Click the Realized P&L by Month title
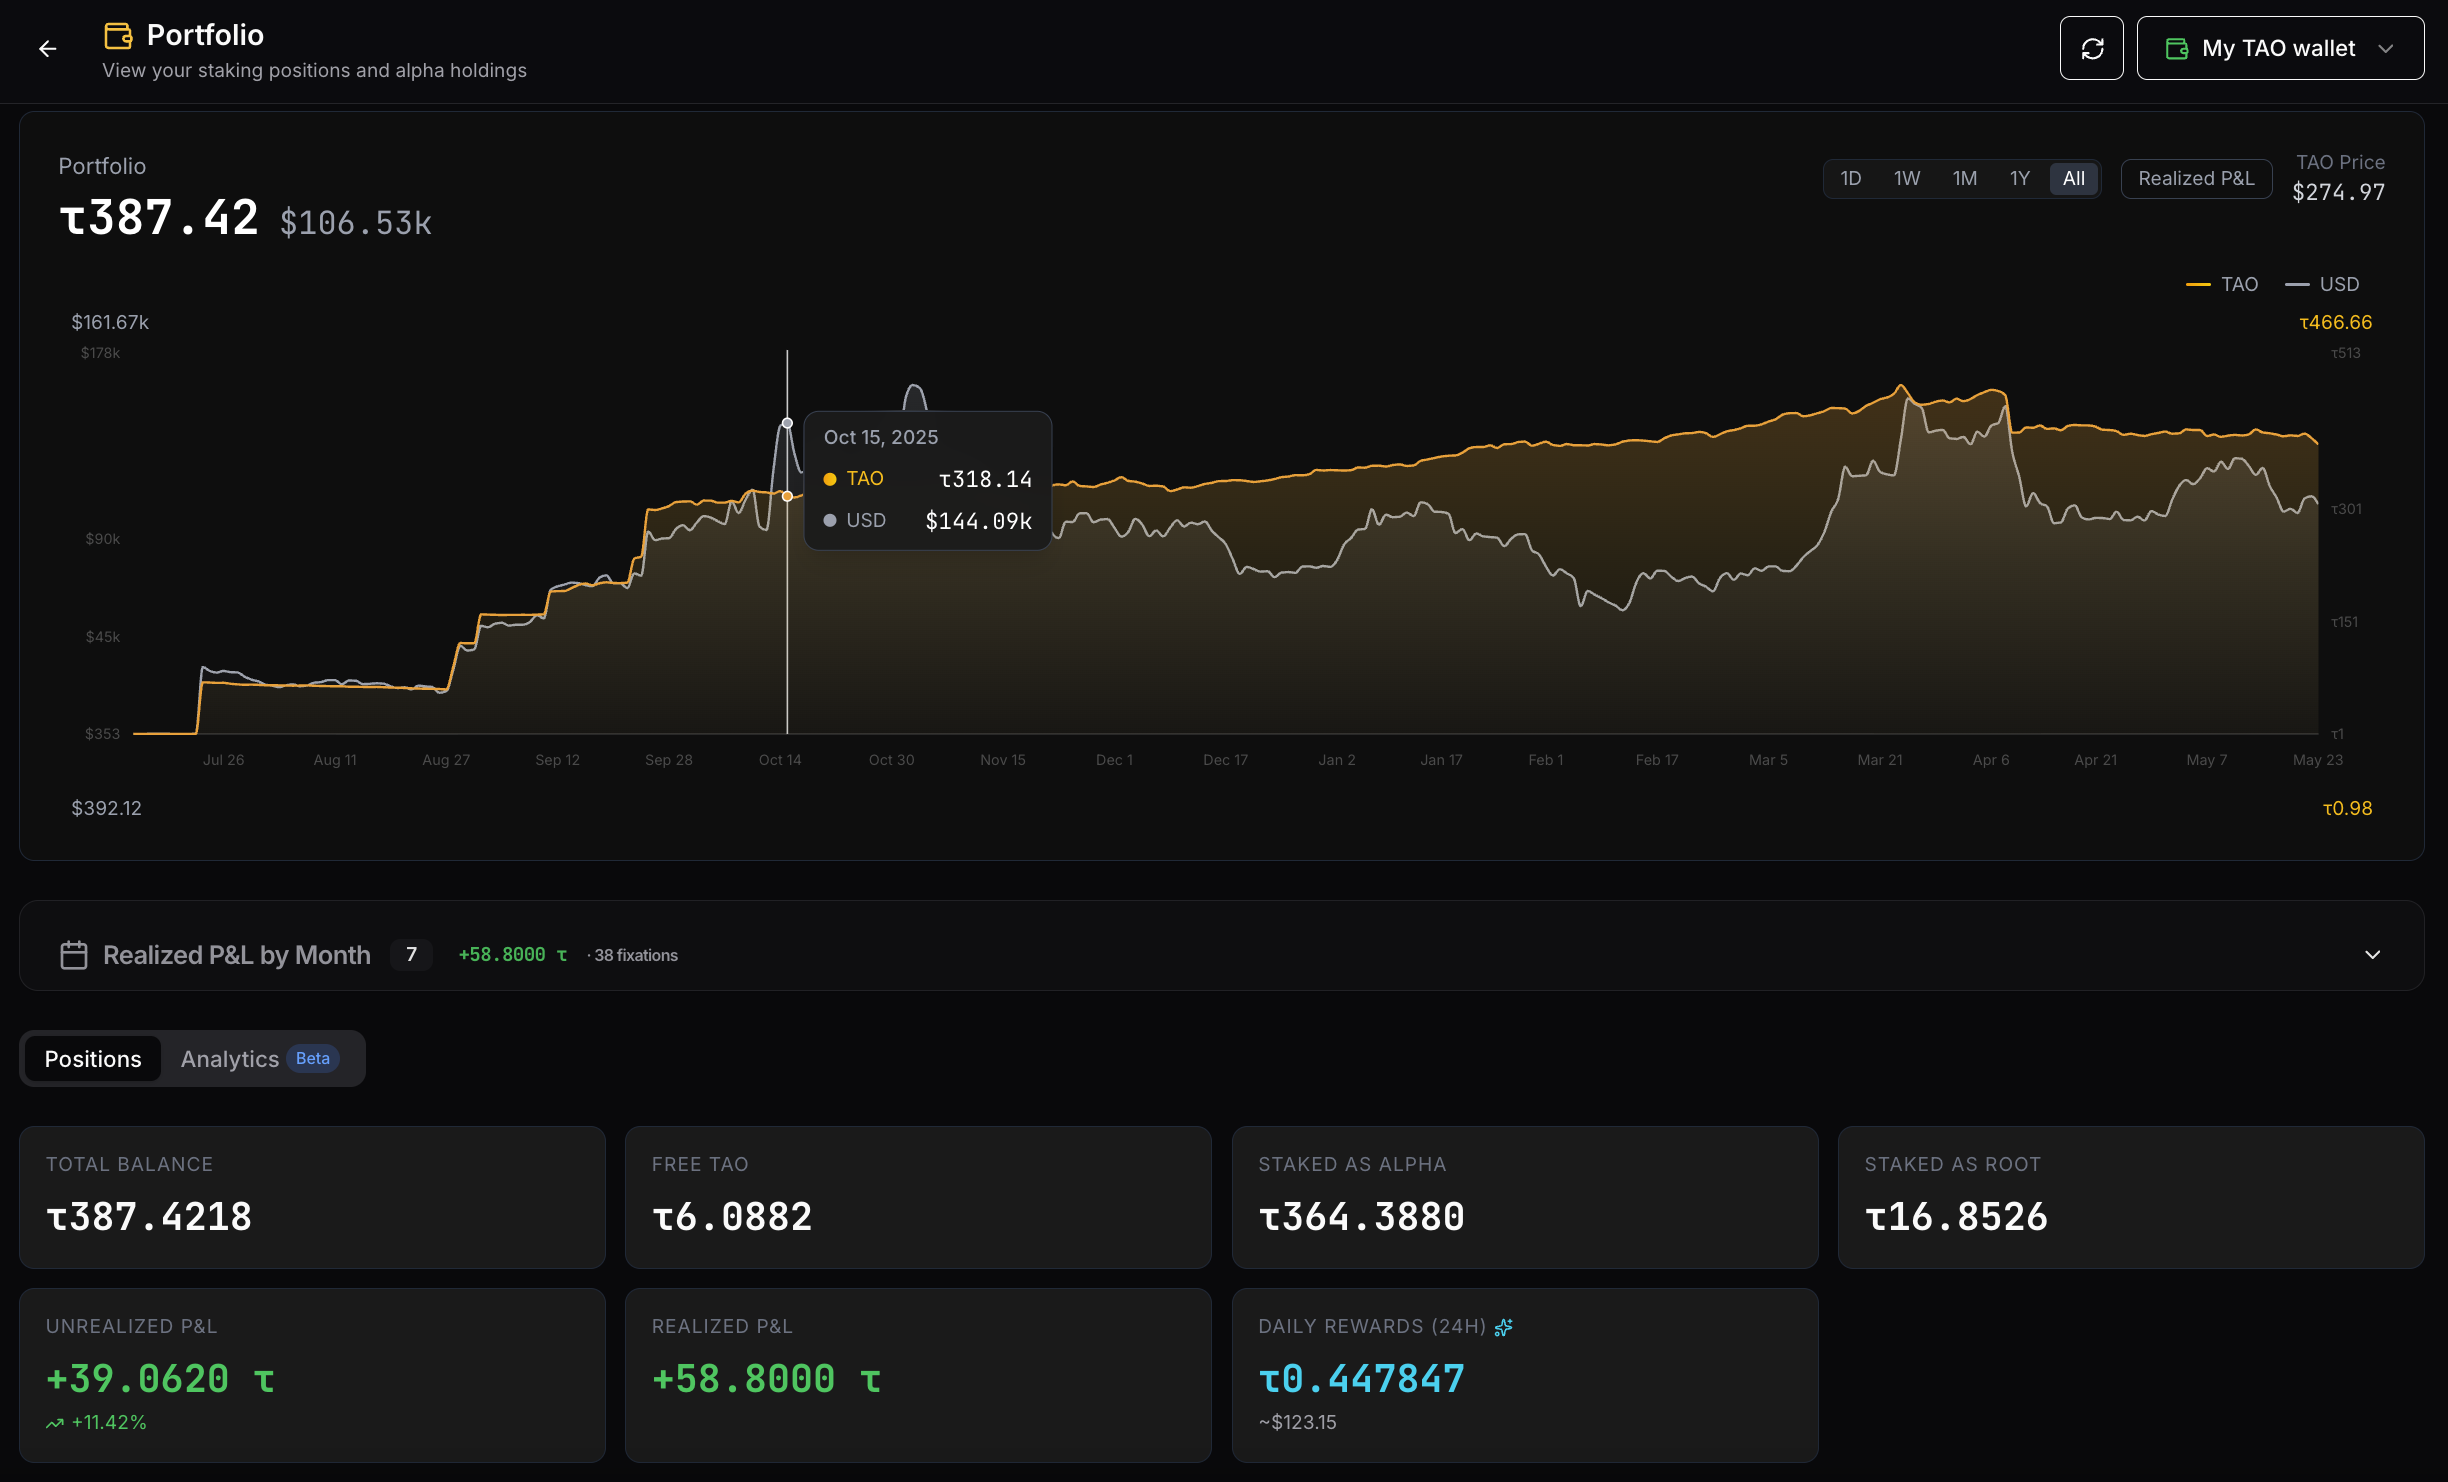 point(237,955)
